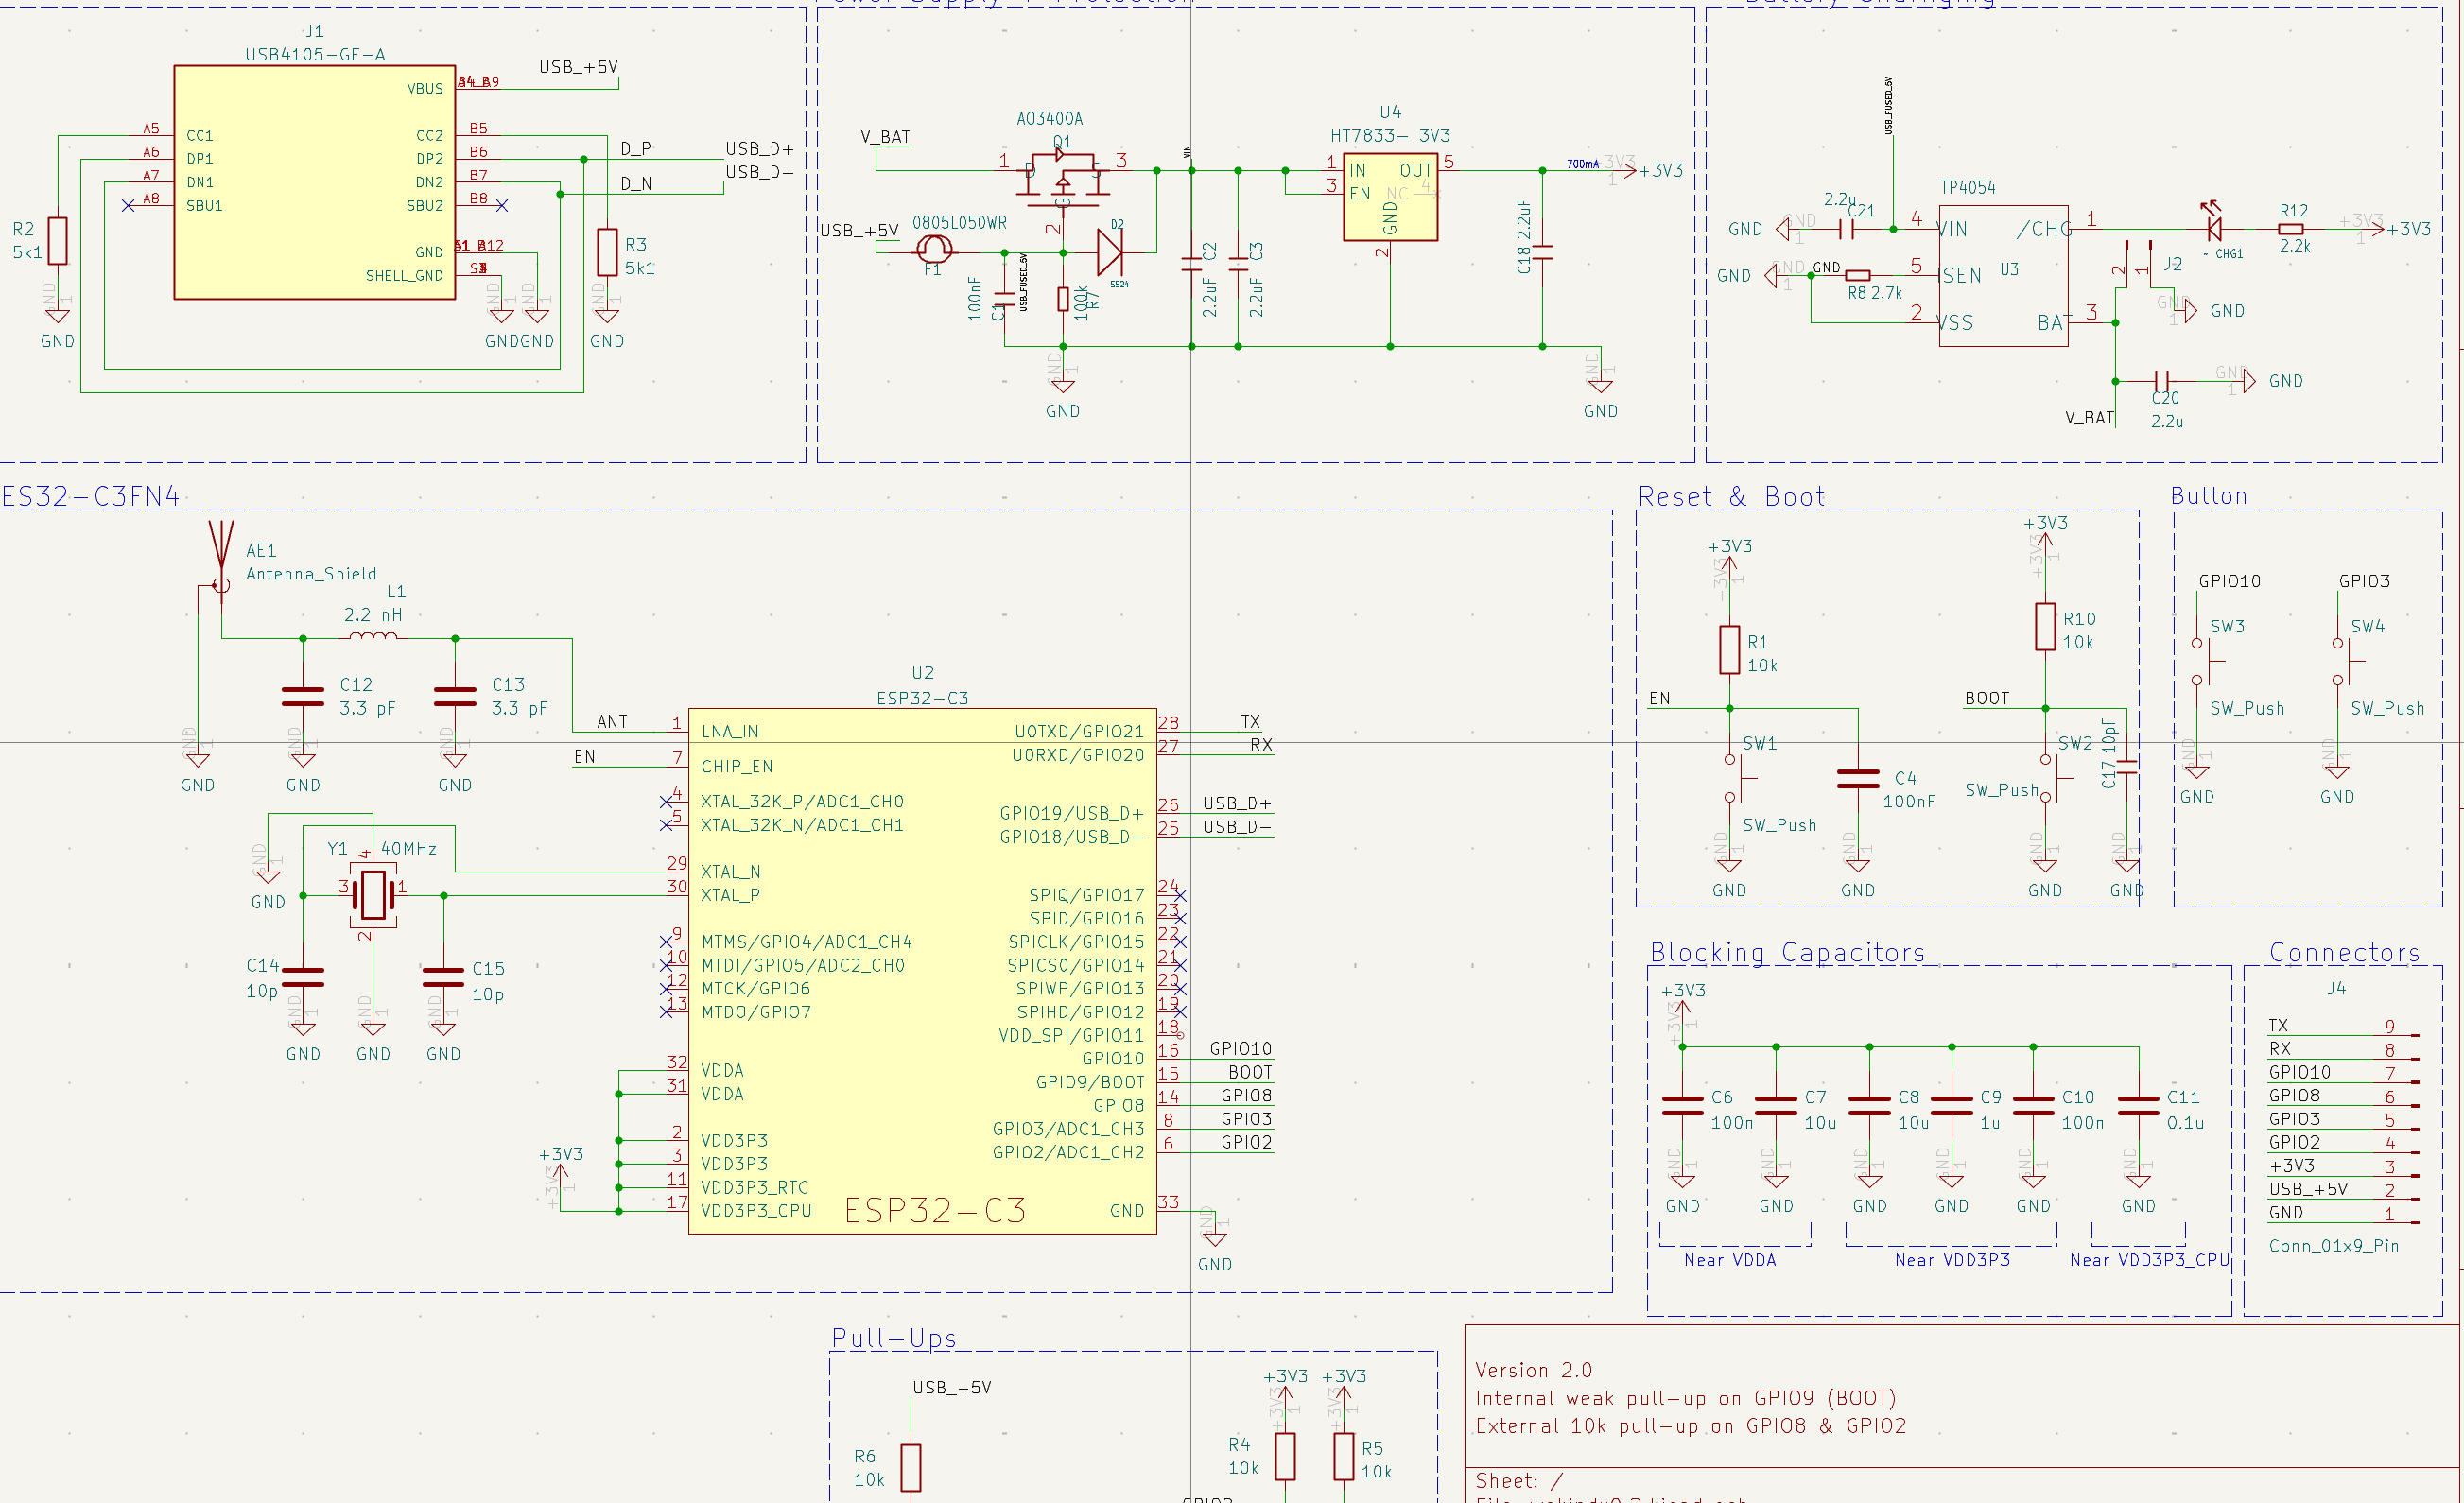Click the 'Version 2.0' note text
Screen dimensions: 2464x1503
coord(1534,1370)
